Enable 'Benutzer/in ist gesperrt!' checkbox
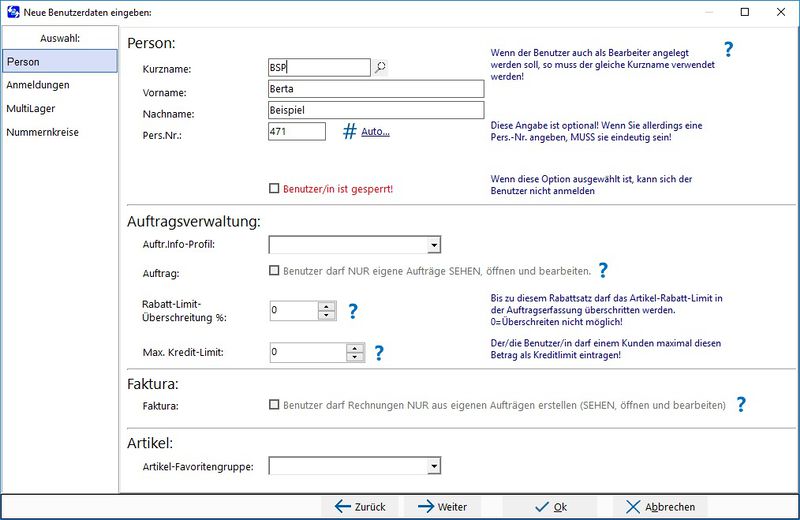The height and width of the screenshot is (520, 800). 275,188
